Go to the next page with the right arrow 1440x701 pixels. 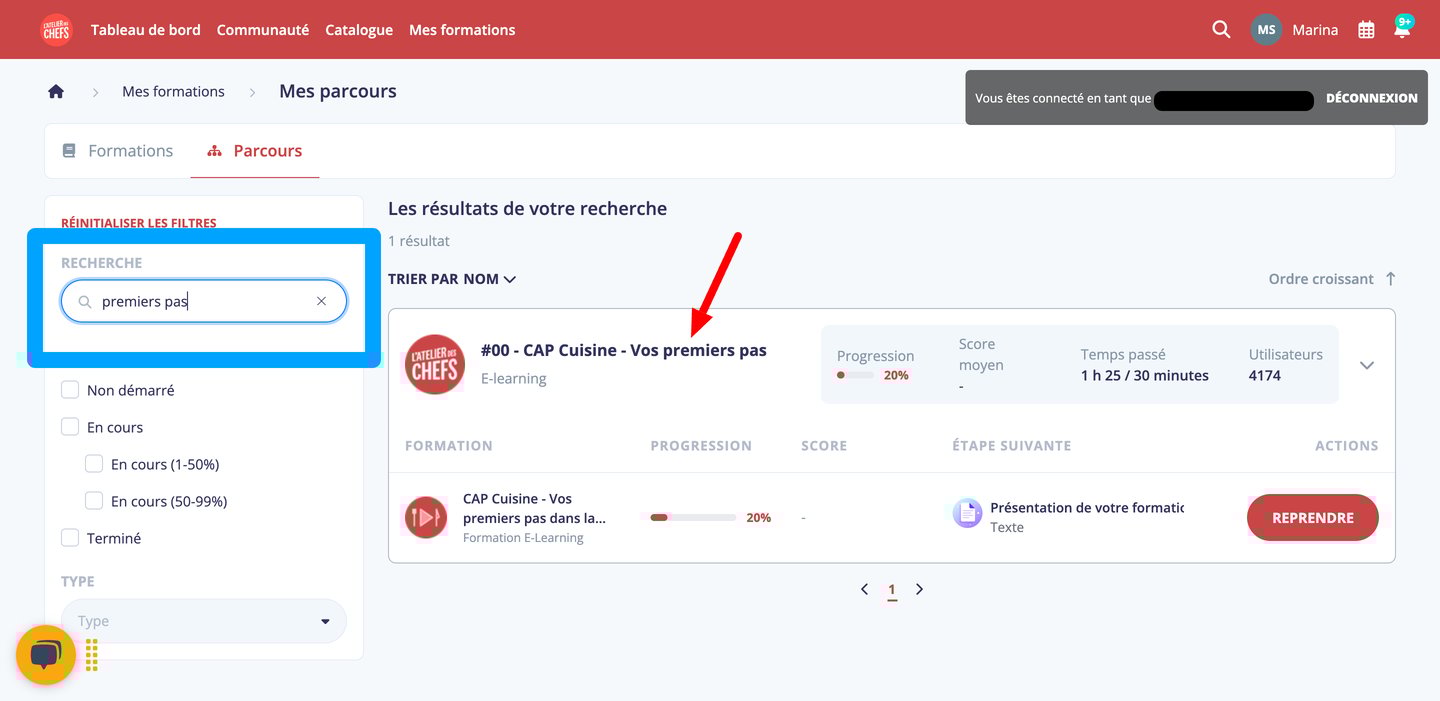919,589
